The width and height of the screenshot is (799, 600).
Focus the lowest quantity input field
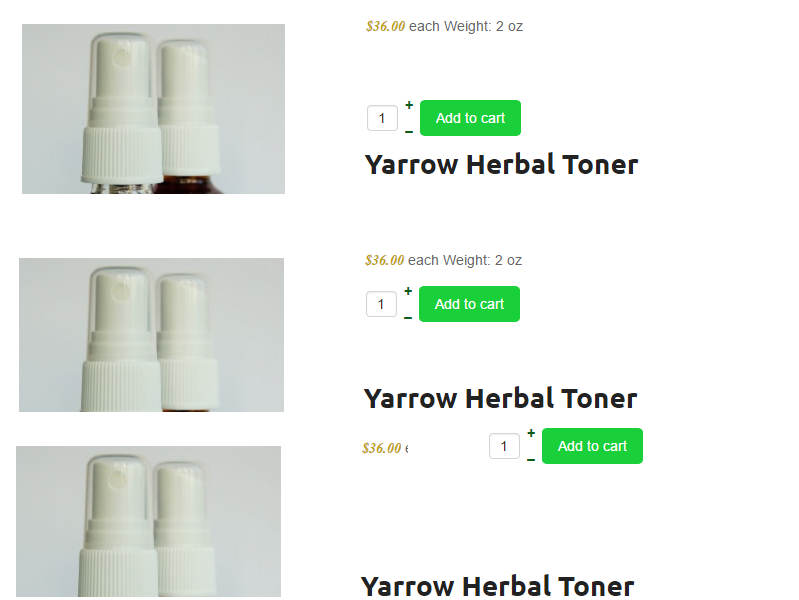click(504, 447)
